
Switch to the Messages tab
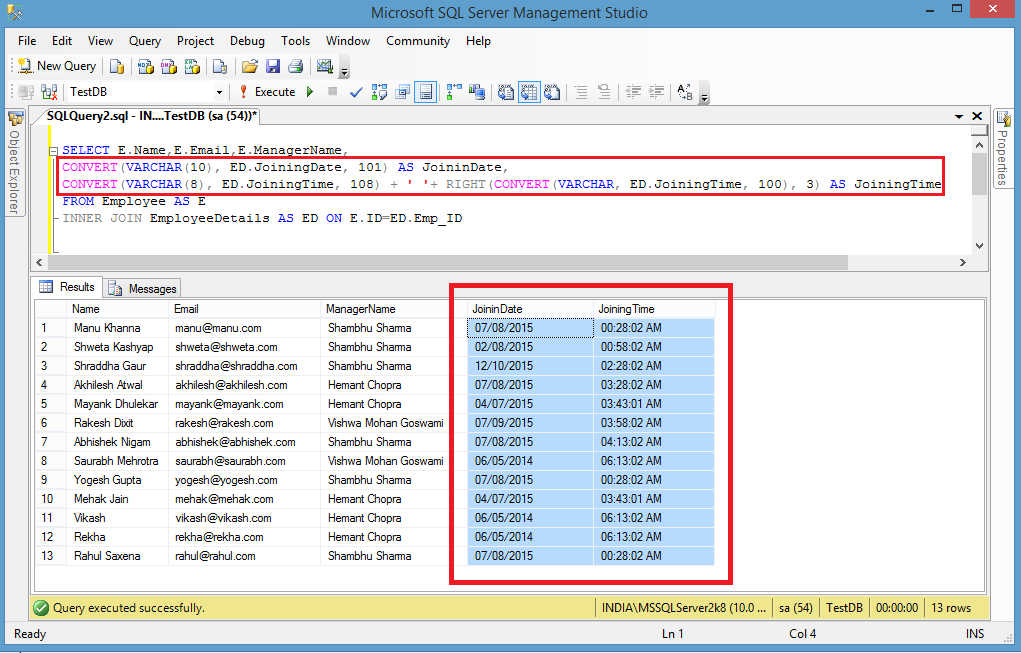[x=143, y=288]
